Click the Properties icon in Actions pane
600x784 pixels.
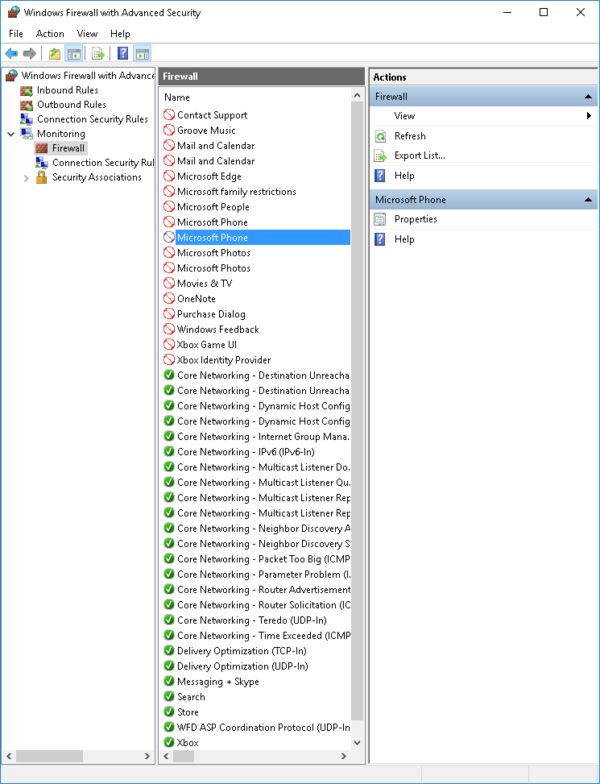coord(380,219)
